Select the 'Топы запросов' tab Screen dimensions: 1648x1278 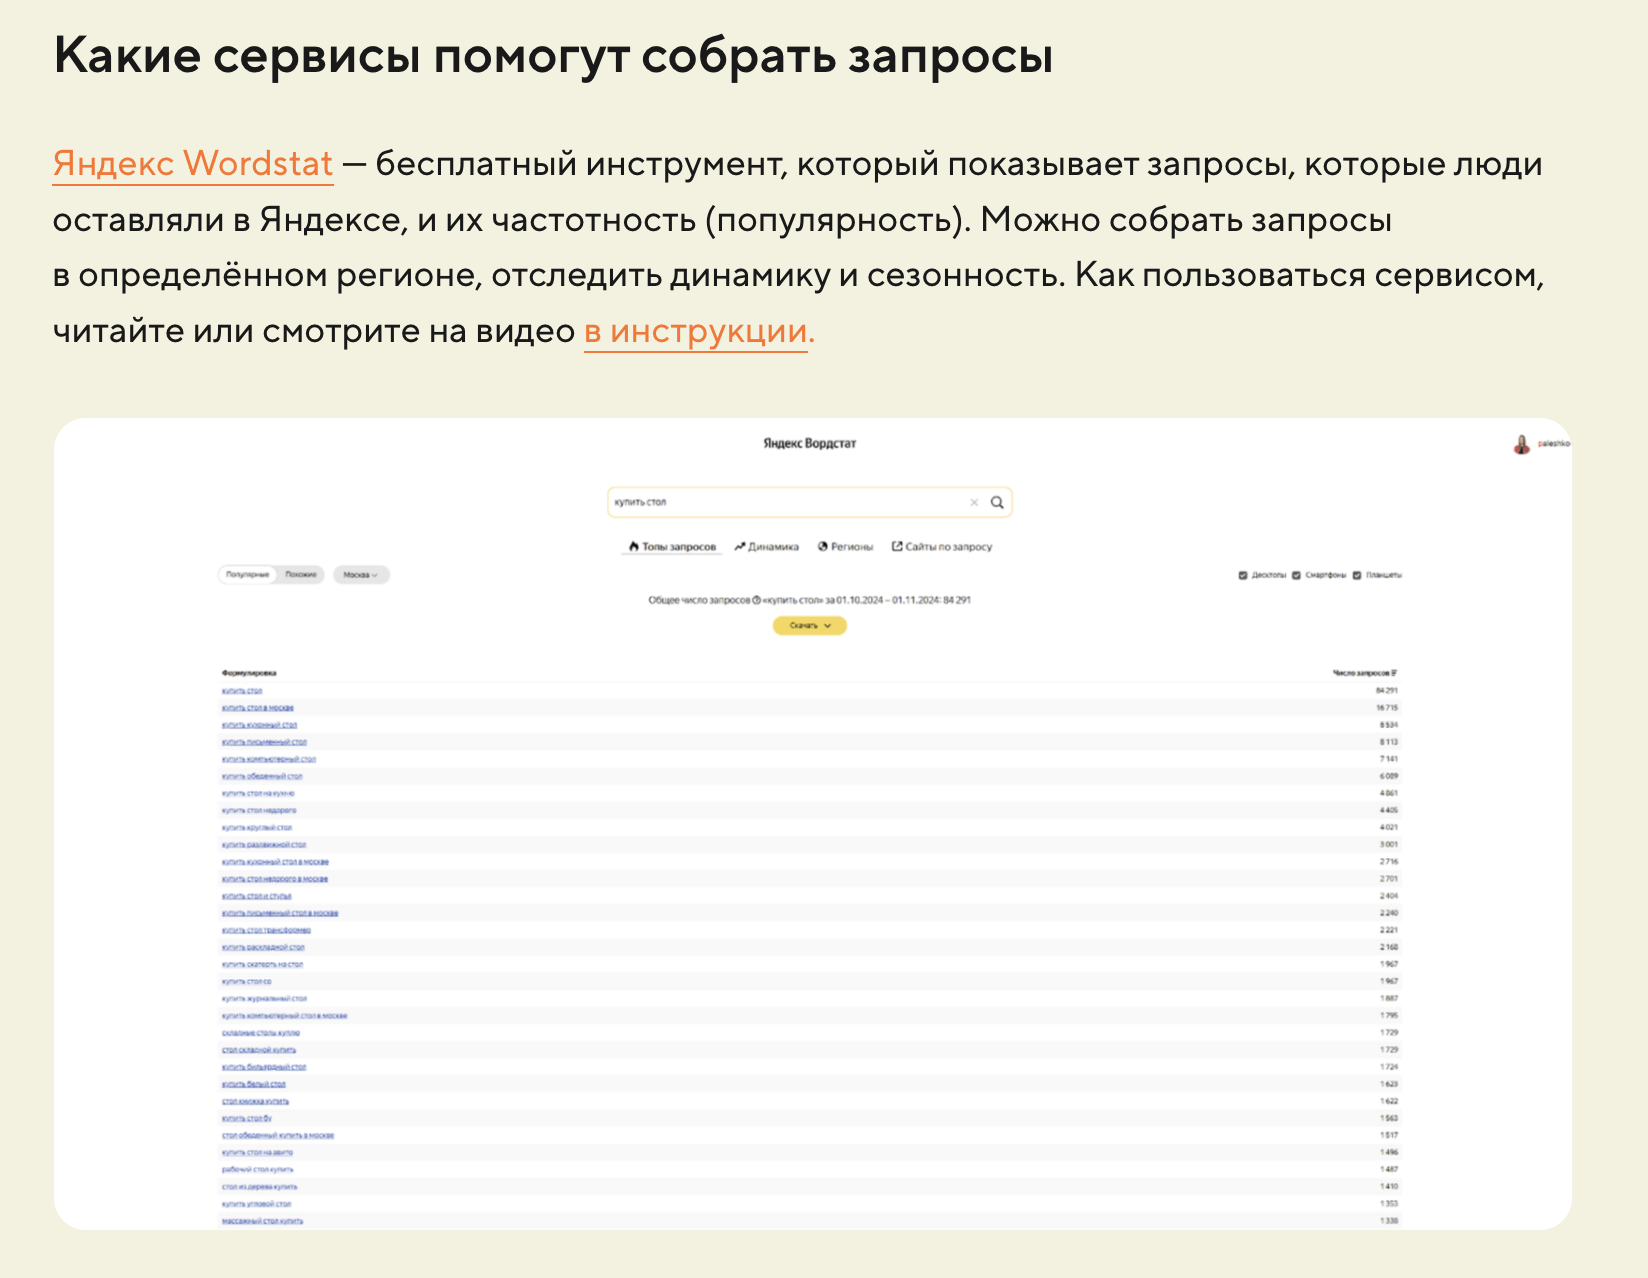tap(672, 547)
